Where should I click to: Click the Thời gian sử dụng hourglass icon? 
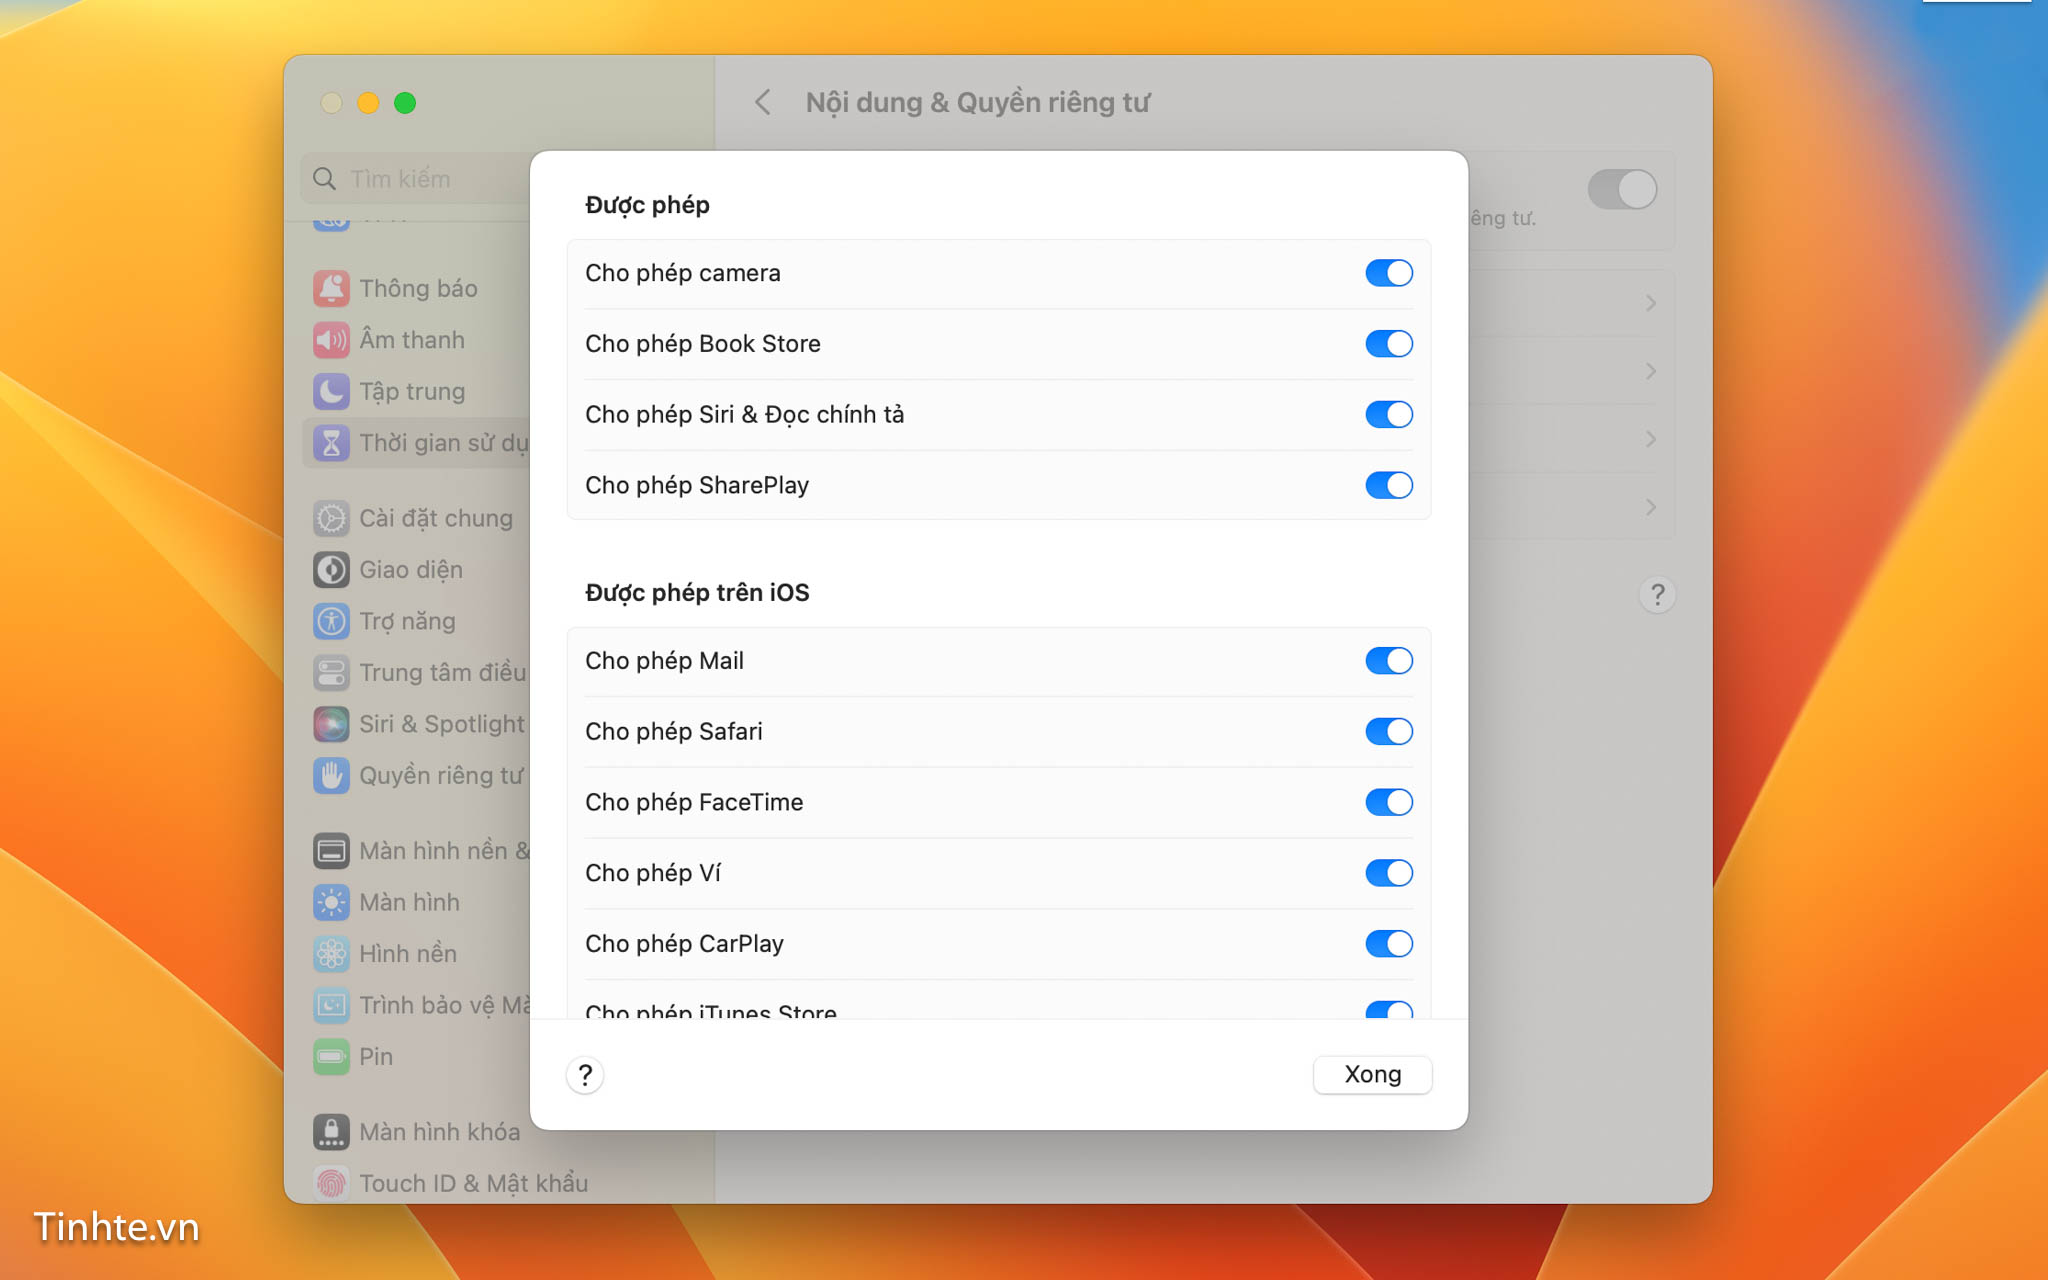[x=331, y=443]
